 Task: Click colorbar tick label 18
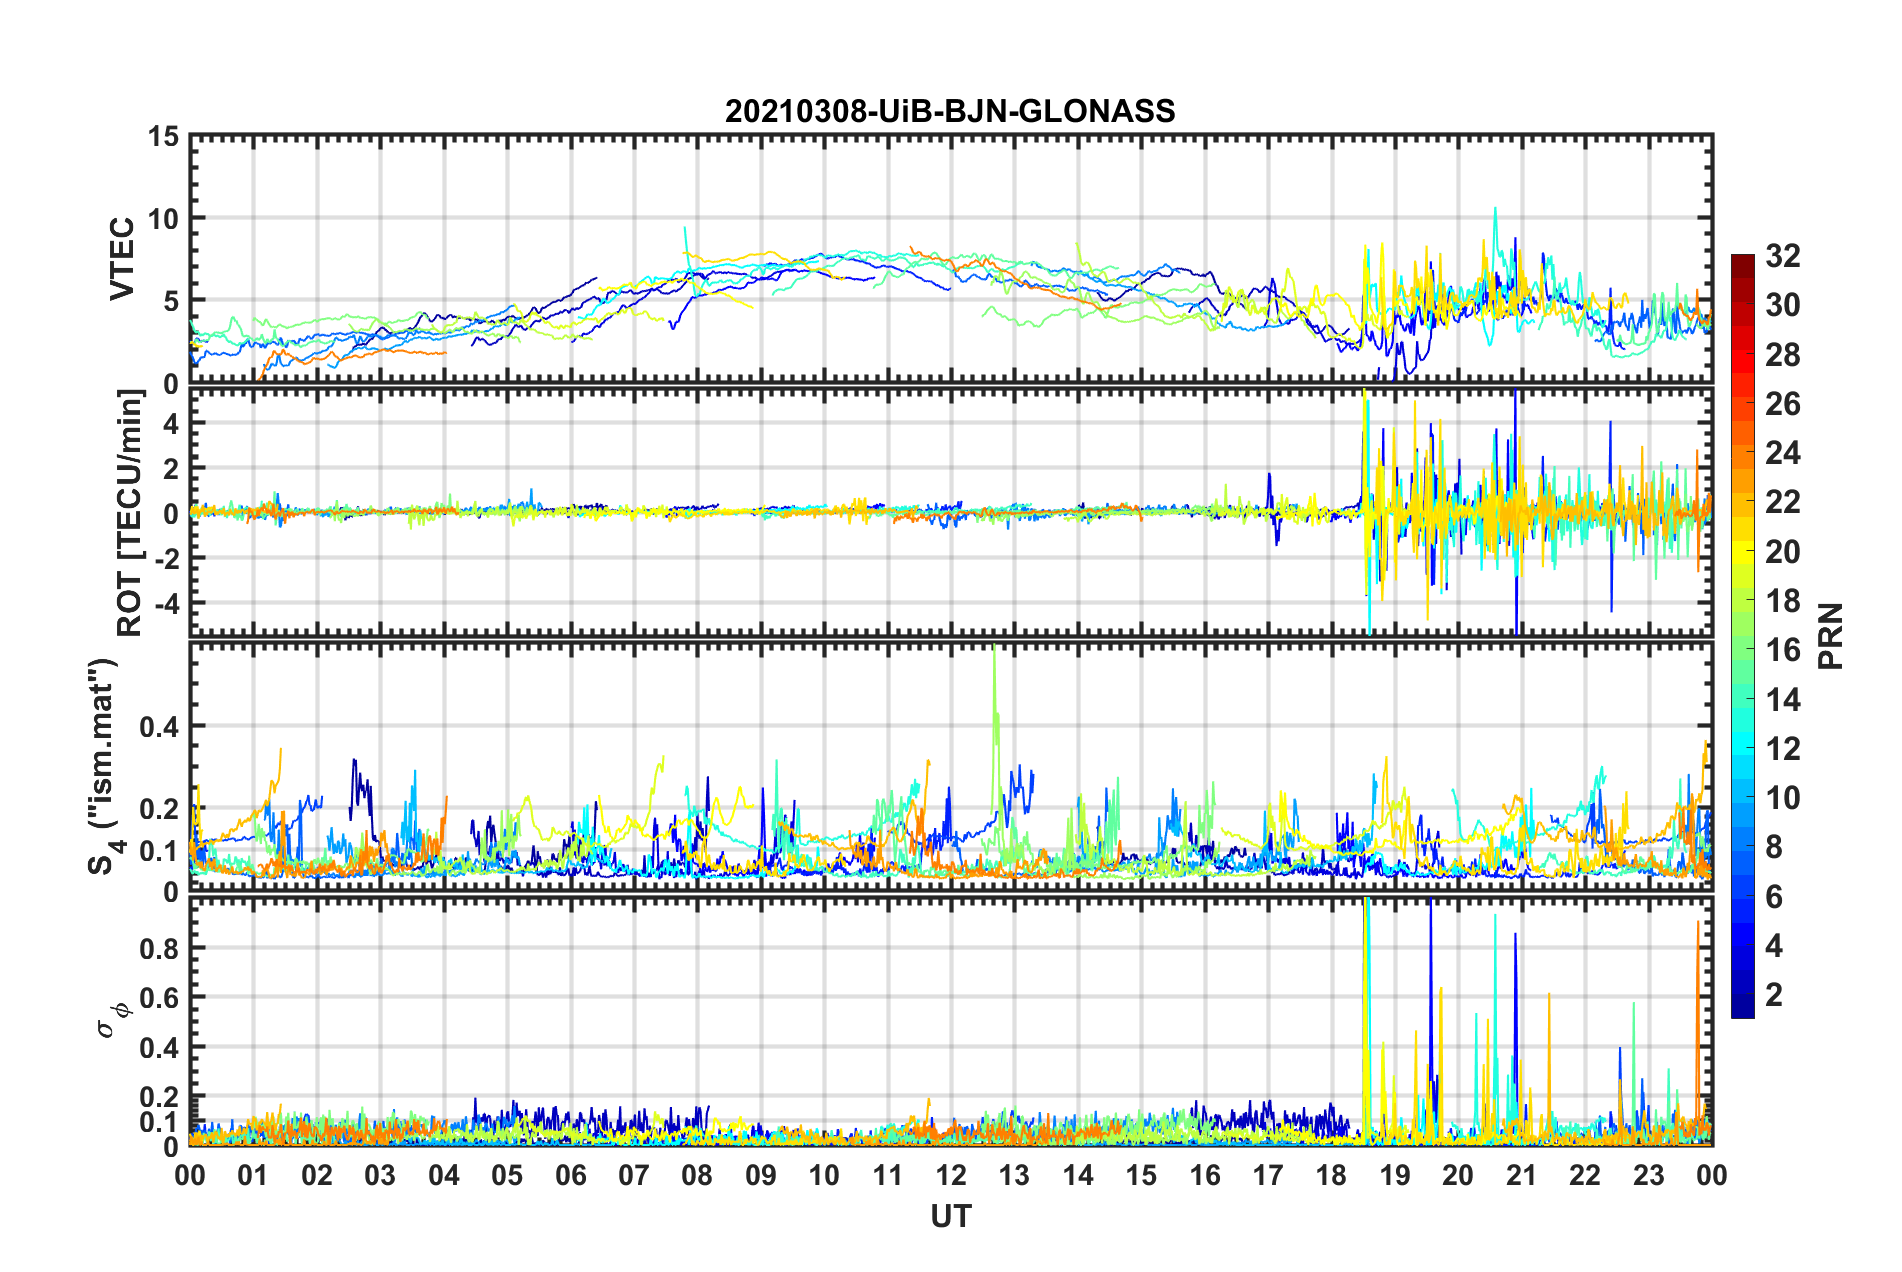coord(1782,601)
